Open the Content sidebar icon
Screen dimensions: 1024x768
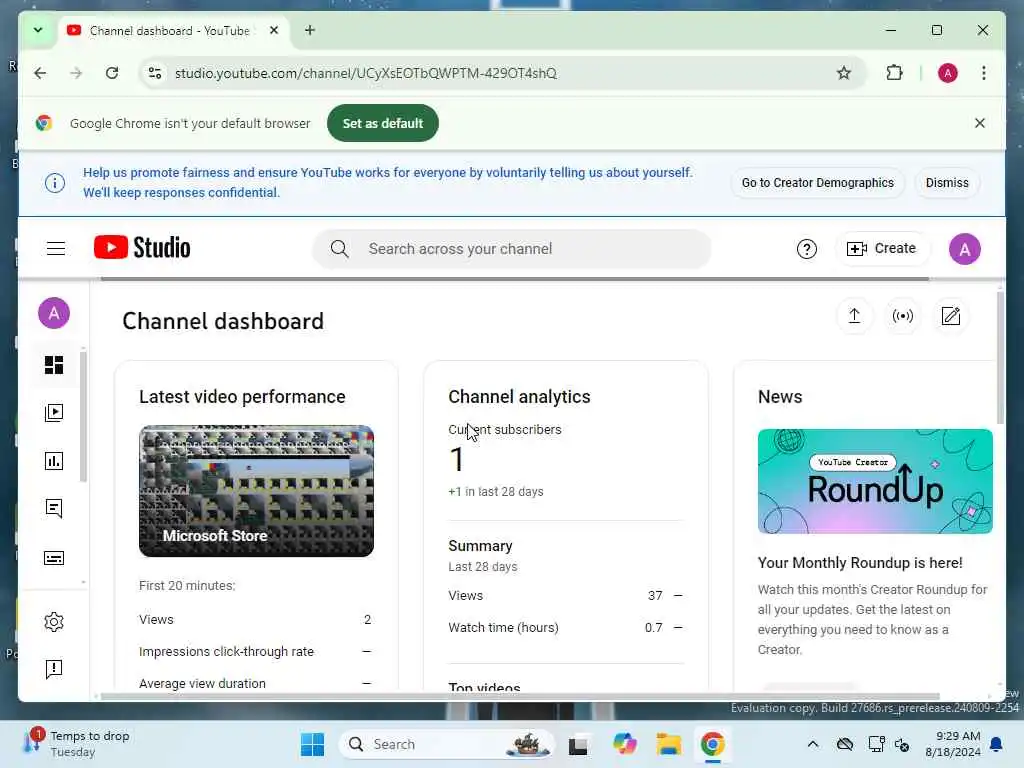[54, 413]
